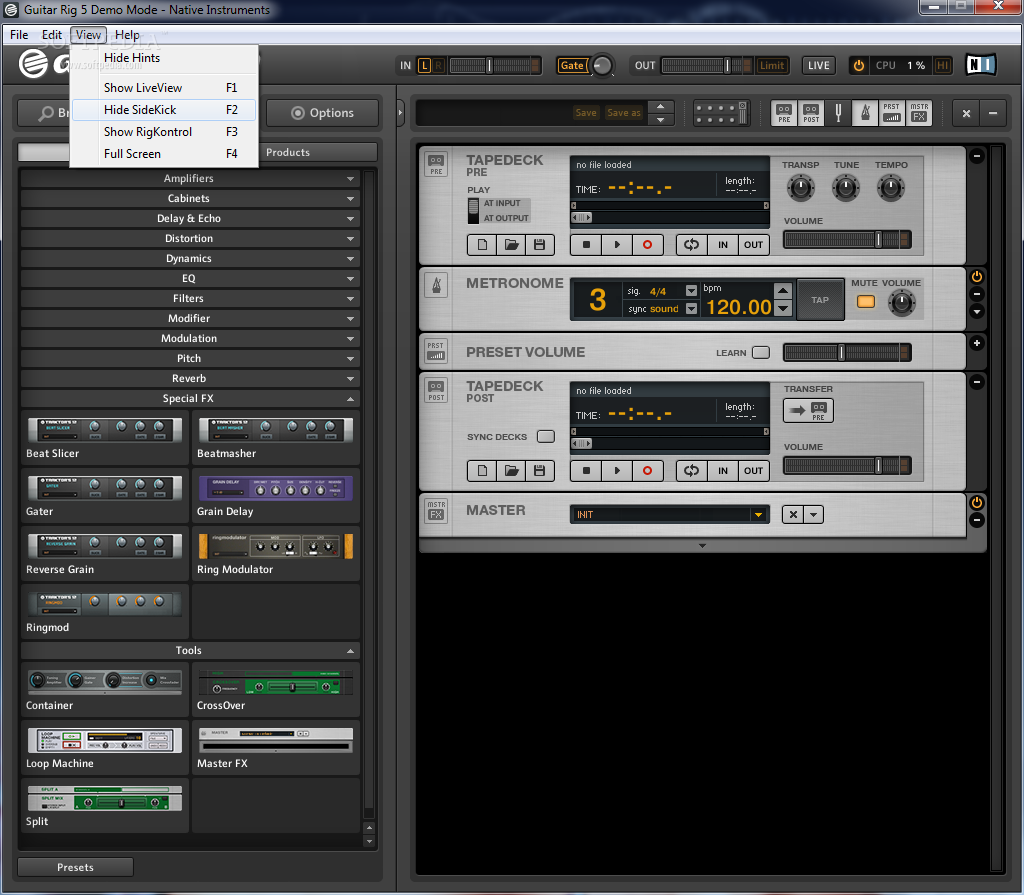
Task: Enable SYNC DECKS checkbox
Action: [545, 436]
